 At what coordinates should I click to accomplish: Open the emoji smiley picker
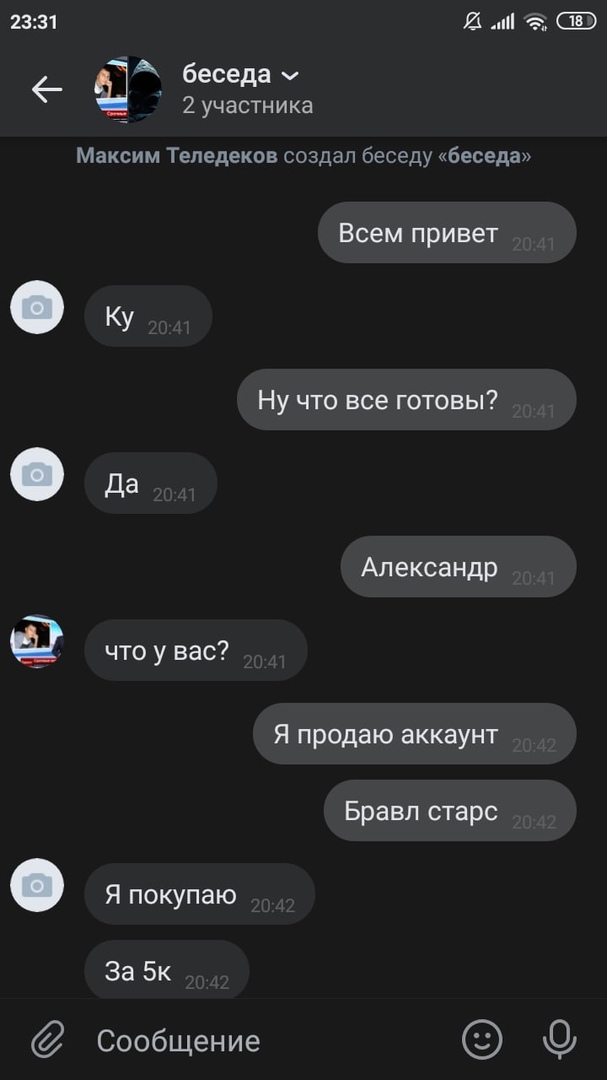482,1039
